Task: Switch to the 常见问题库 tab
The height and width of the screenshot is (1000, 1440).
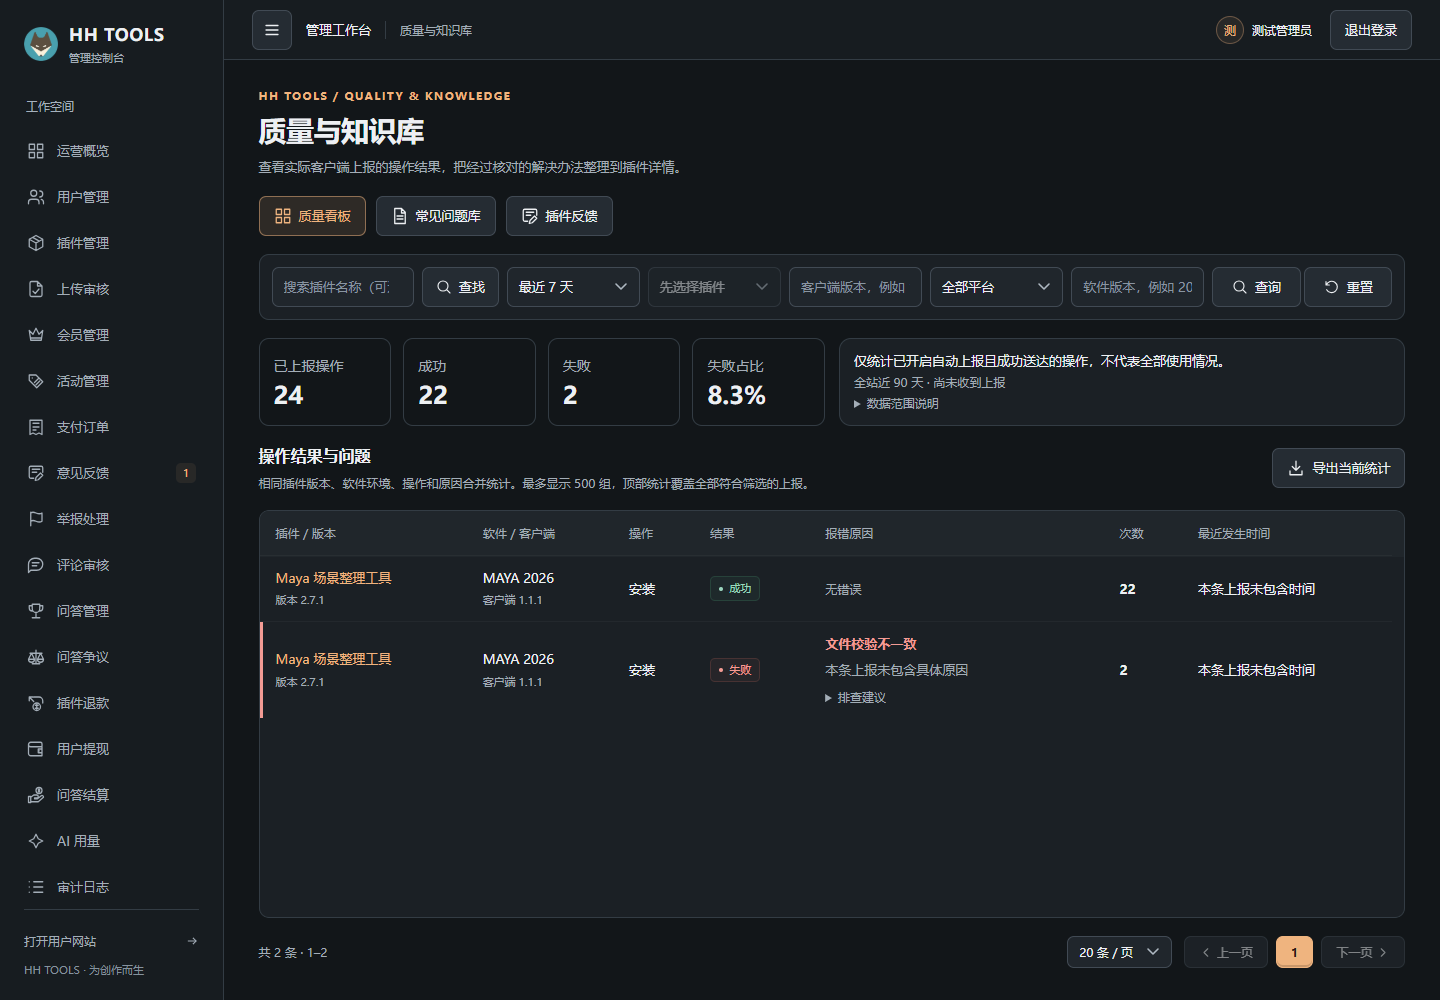Action: click(436, 216)
